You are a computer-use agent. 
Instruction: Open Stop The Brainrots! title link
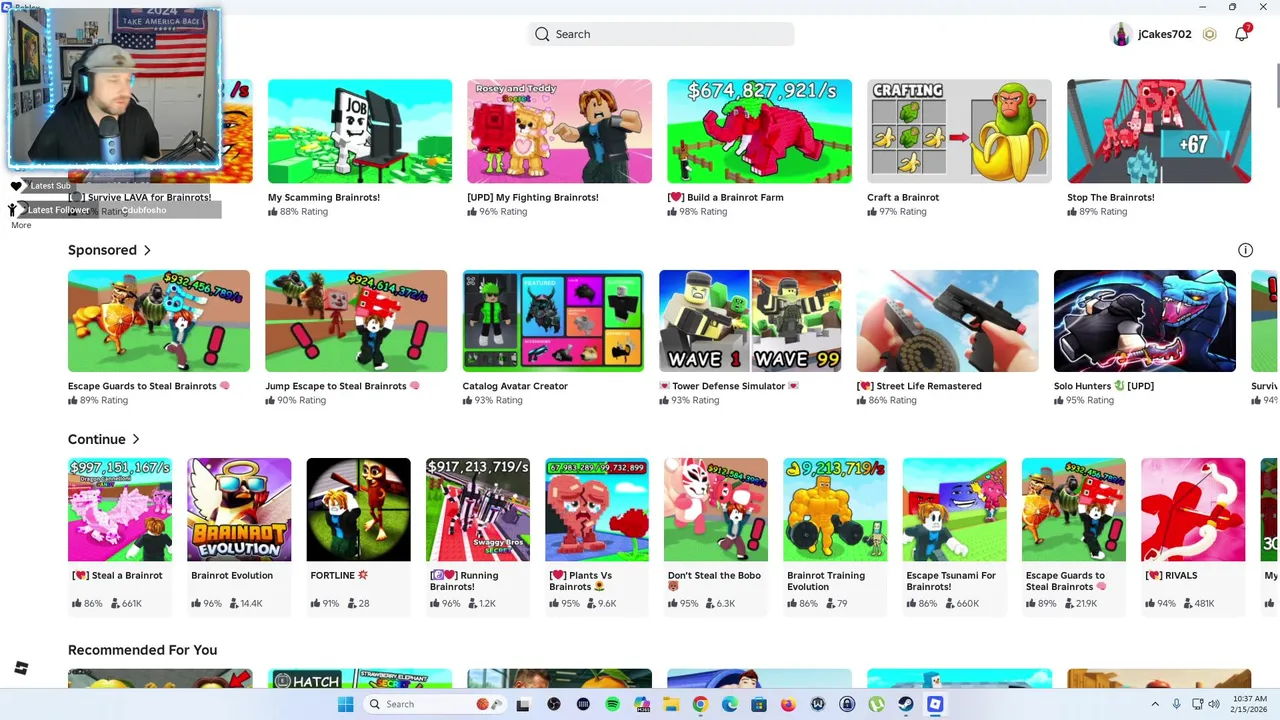pos(1111,197)
